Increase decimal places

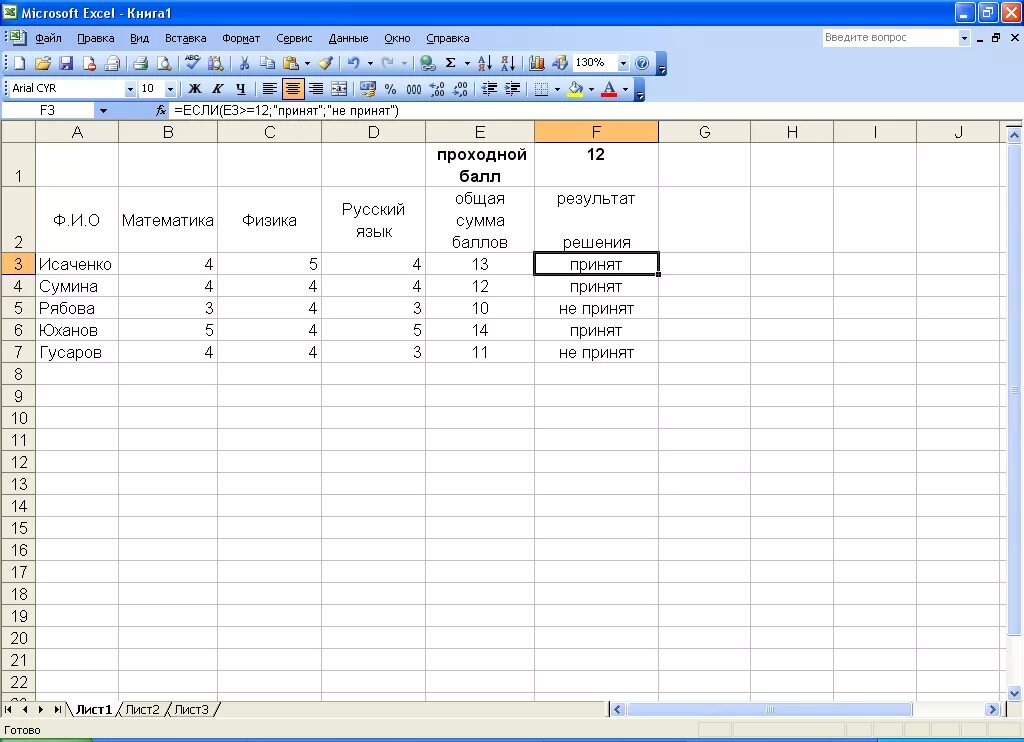[x=437, y=89]
